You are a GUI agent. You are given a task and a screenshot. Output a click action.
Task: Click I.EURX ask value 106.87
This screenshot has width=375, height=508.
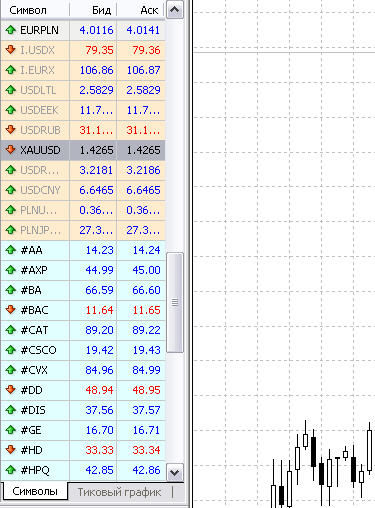(143, 70)
